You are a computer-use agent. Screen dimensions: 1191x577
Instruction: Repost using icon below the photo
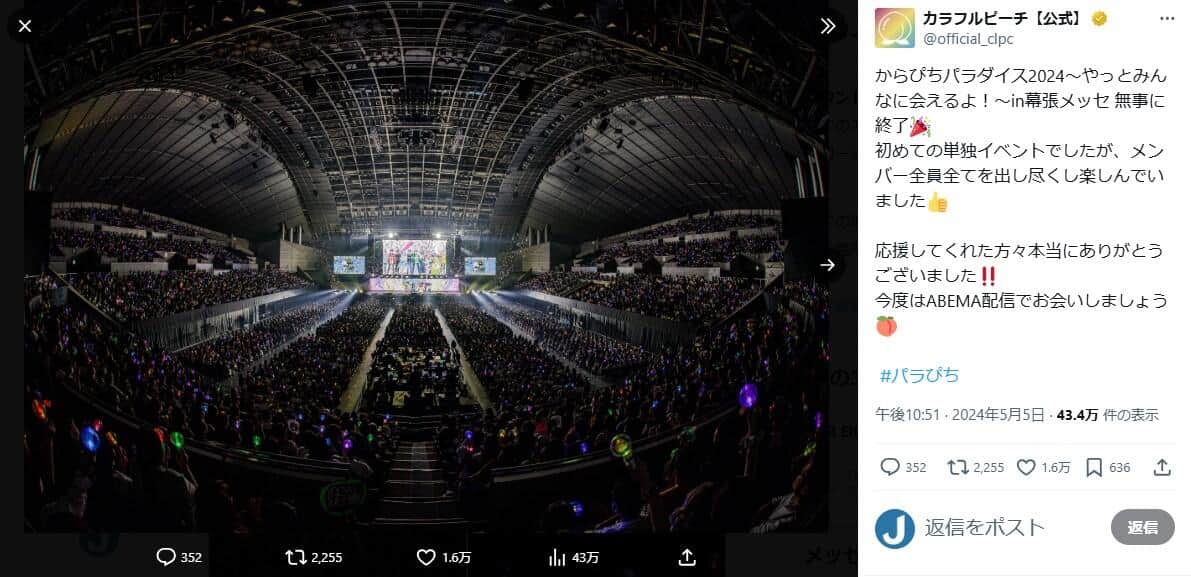point(295,557)
